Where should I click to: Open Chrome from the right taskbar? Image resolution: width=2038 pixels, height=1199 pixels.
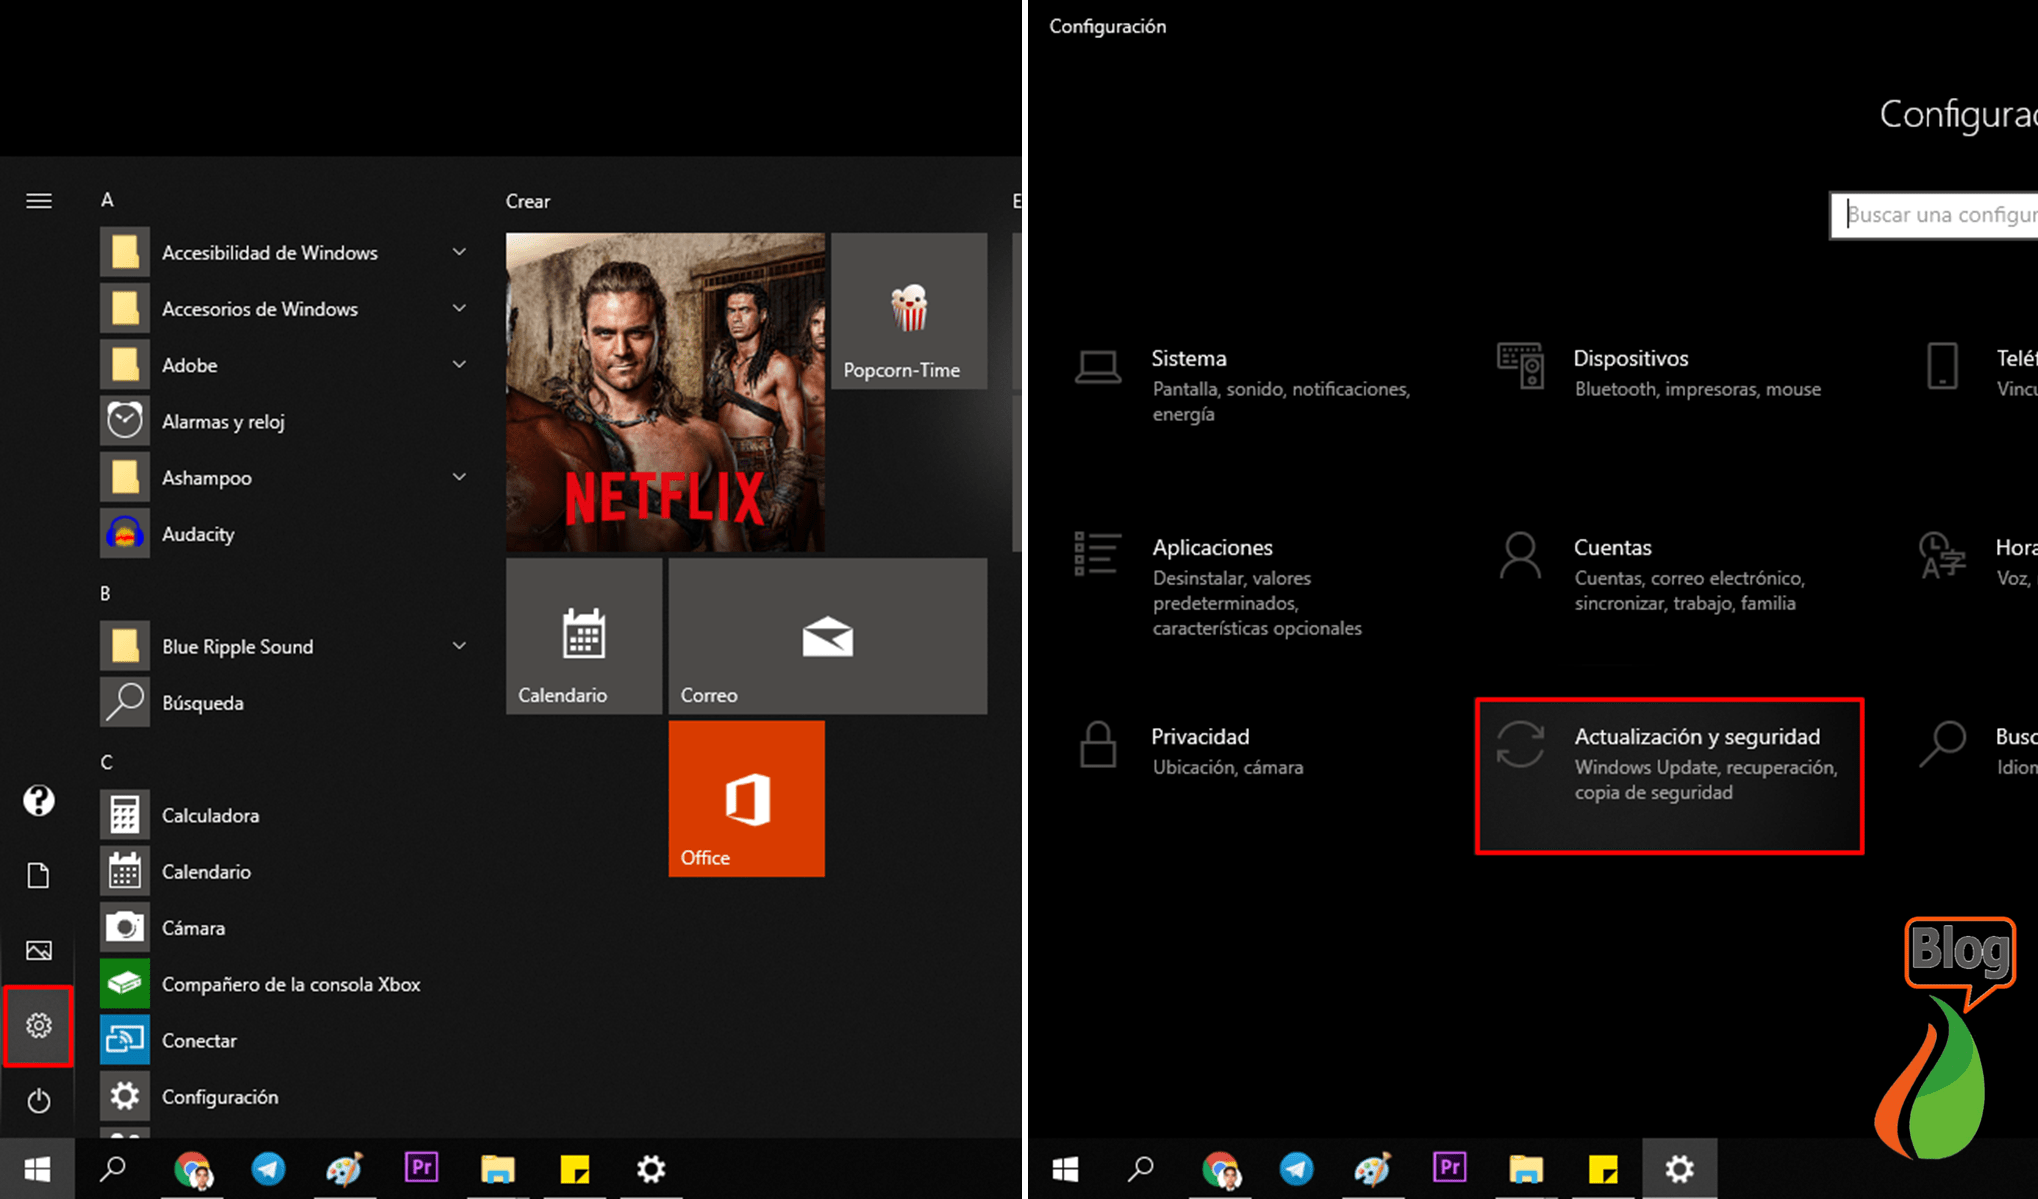tap(1220, 1168)
